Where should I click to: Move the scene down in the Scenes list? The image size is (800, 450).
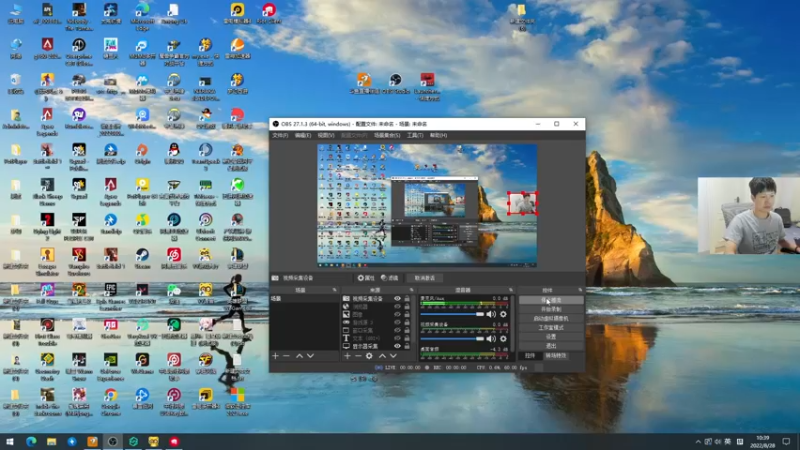(310, 356)
